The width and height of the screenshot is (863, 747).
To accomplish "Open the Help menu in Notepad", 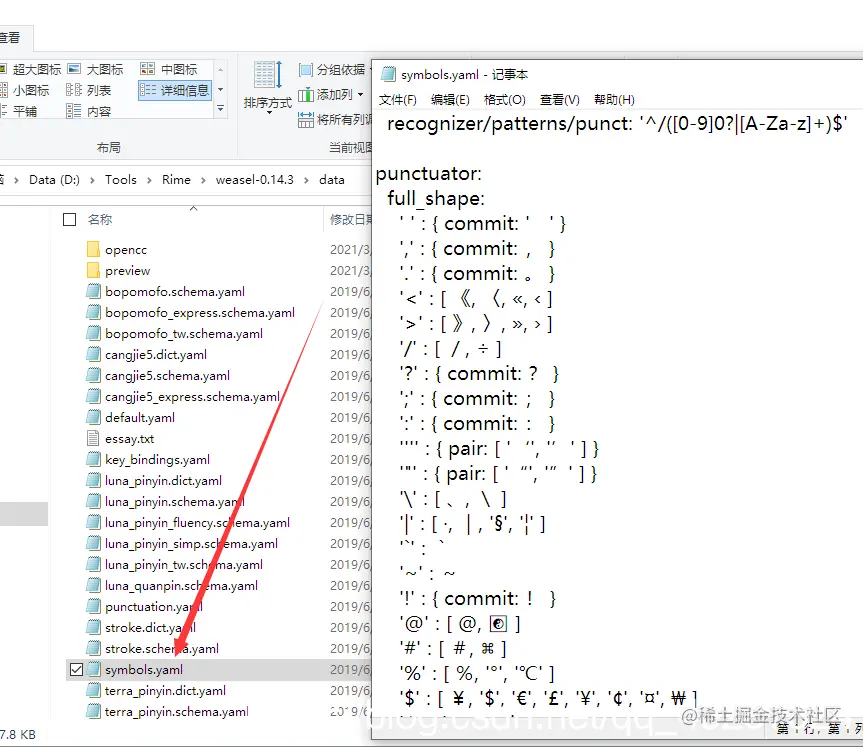I will 614,100.
